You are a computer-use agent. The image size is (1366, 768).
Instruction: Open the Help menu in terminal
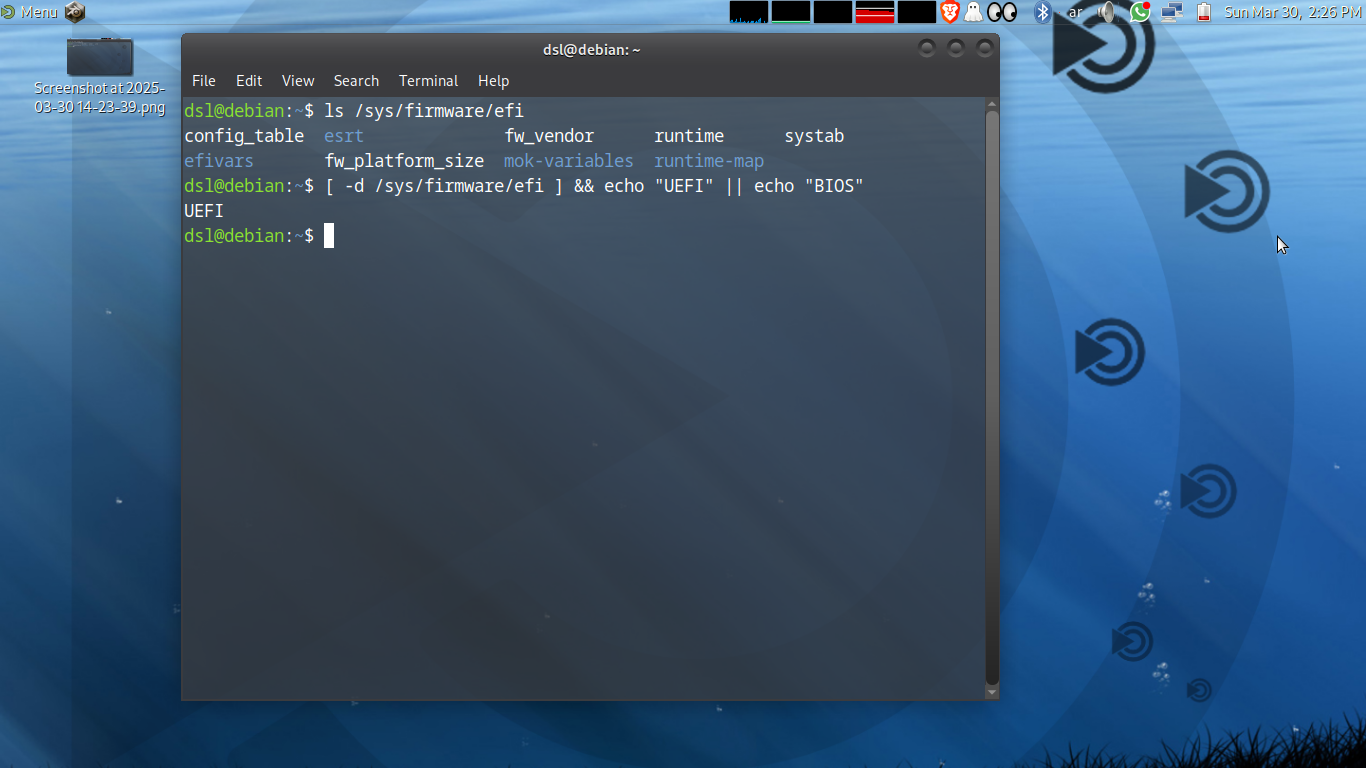pos(493,81)
